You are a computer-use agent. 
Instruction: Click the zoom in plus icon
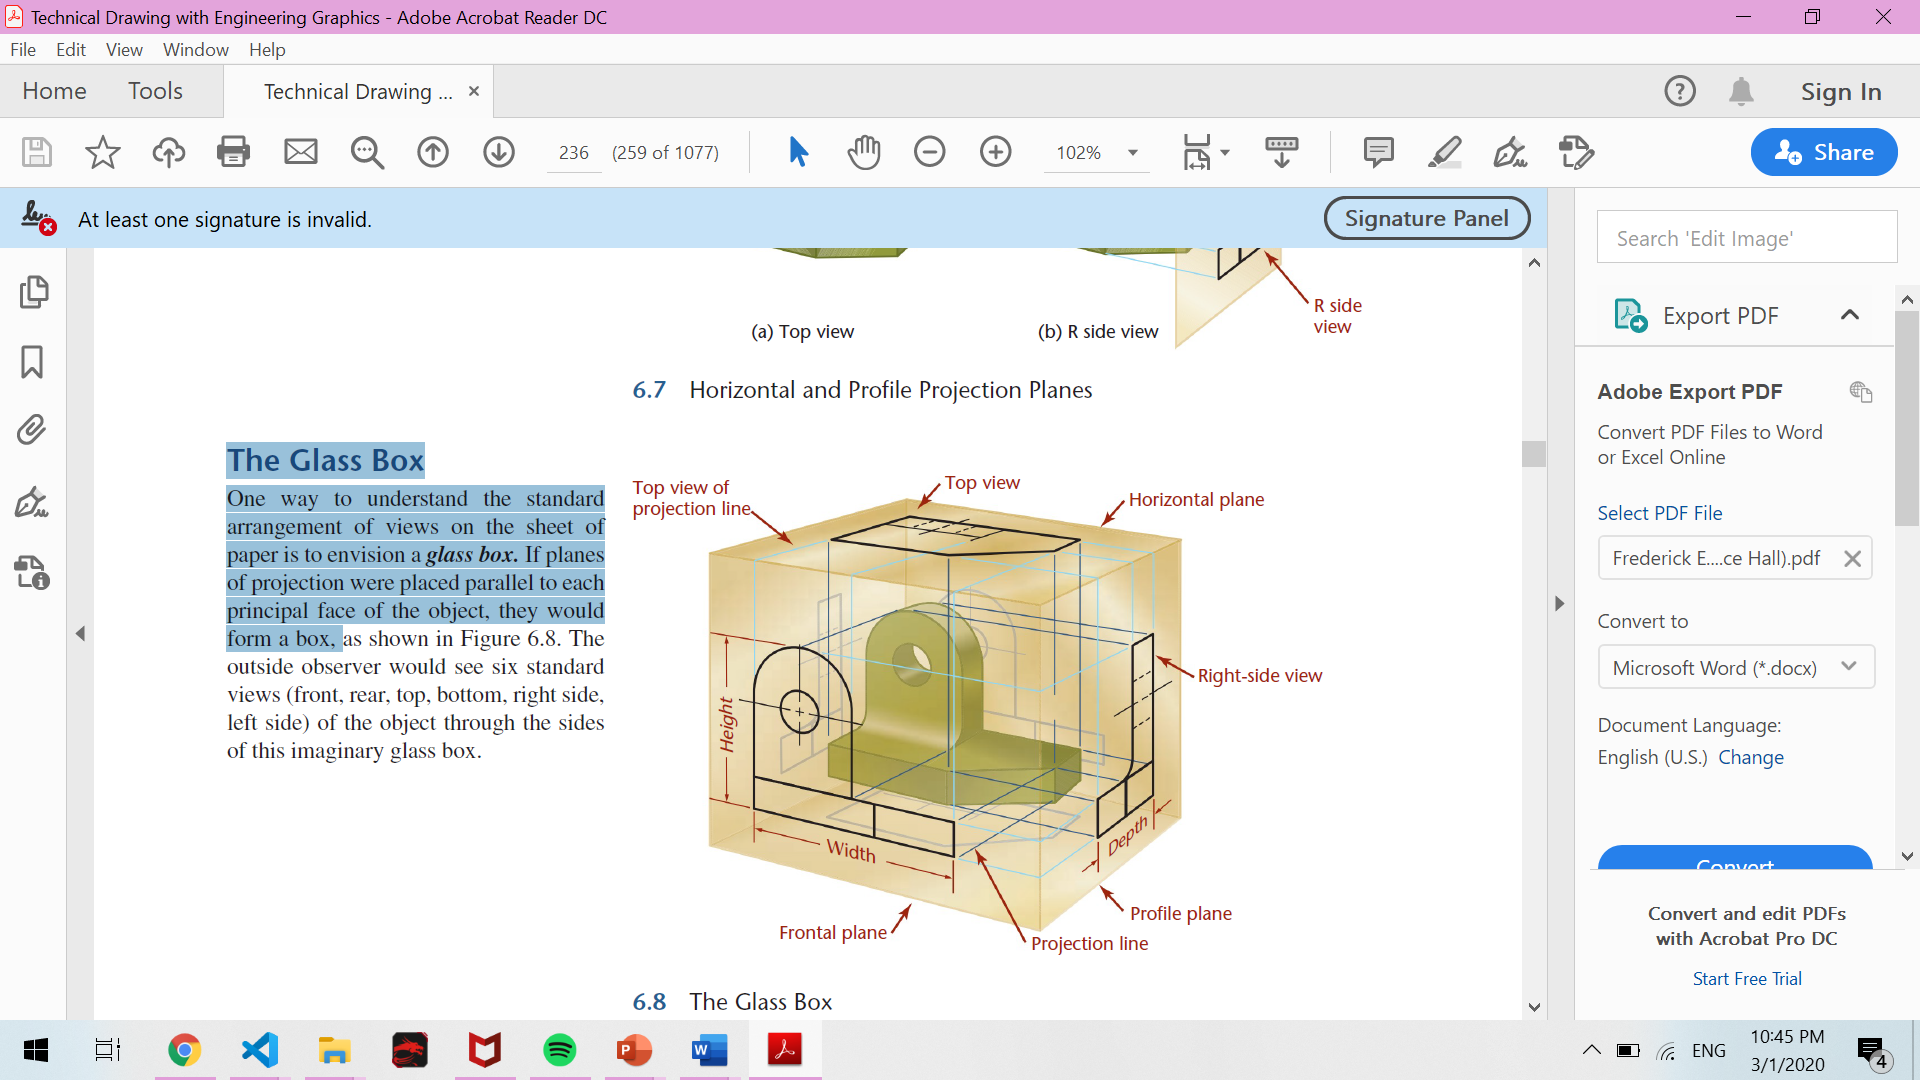tap(995, 152)
